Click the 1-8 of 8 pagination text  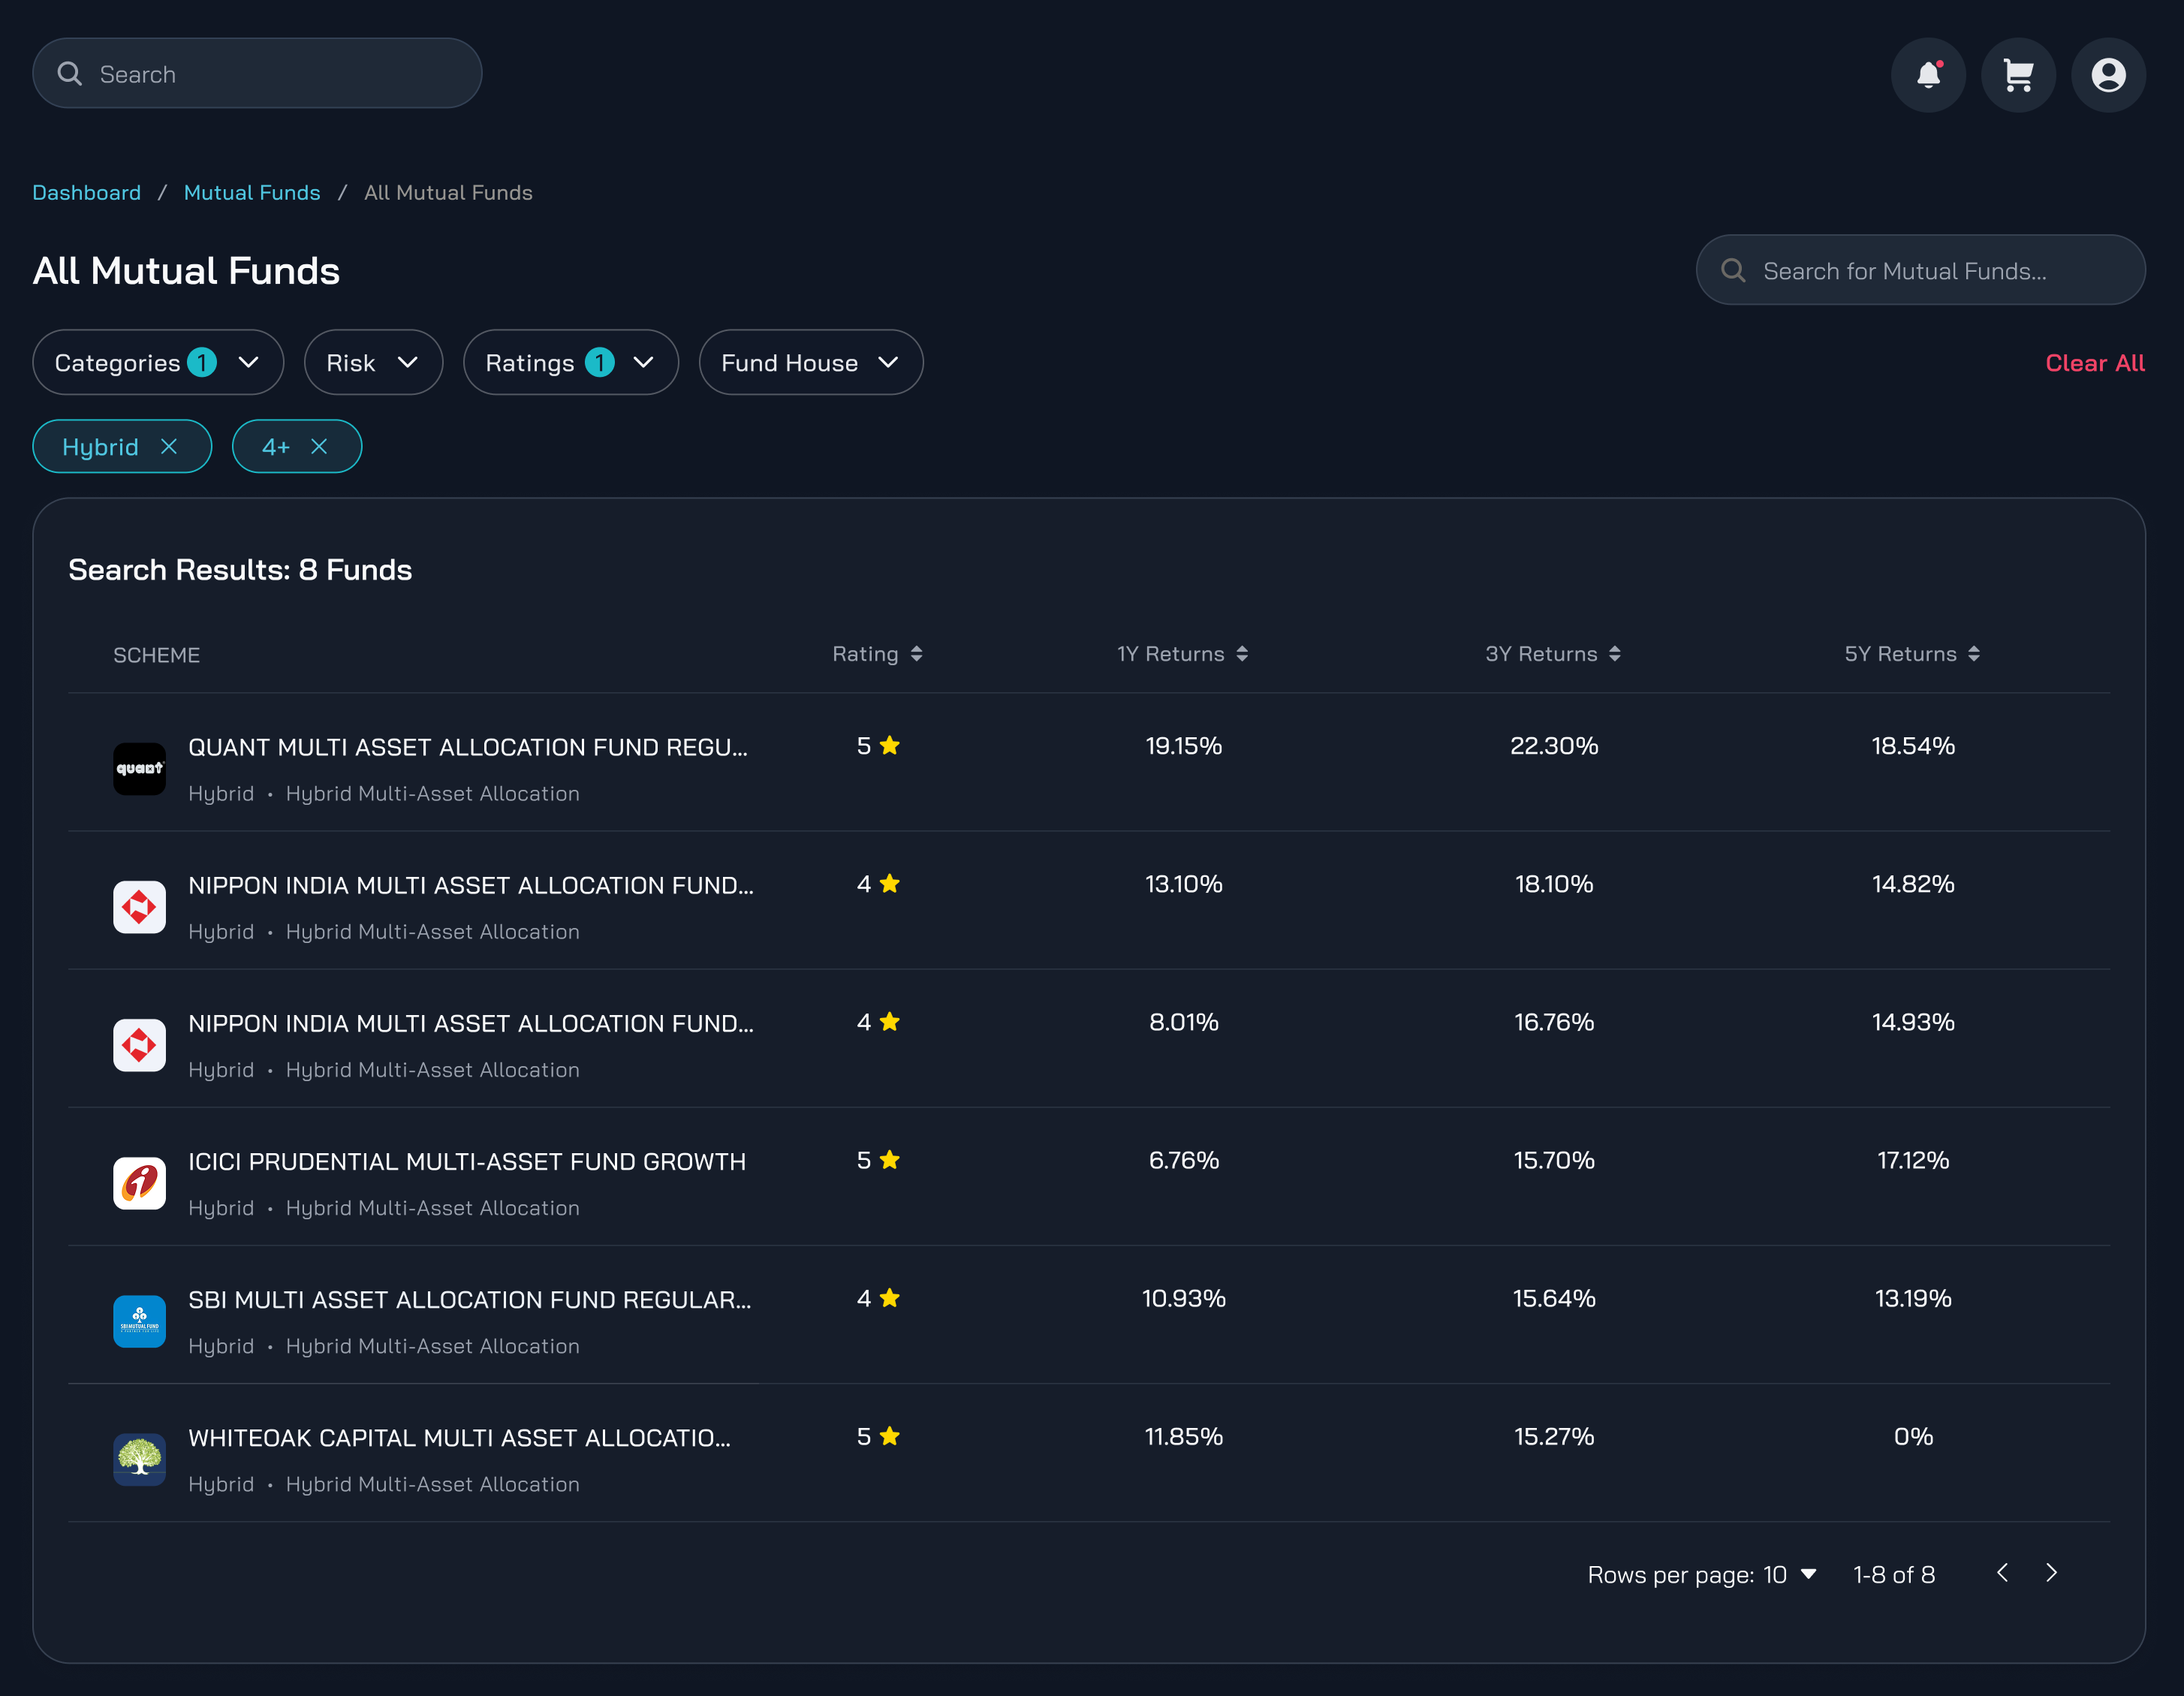[1893, 1575]
